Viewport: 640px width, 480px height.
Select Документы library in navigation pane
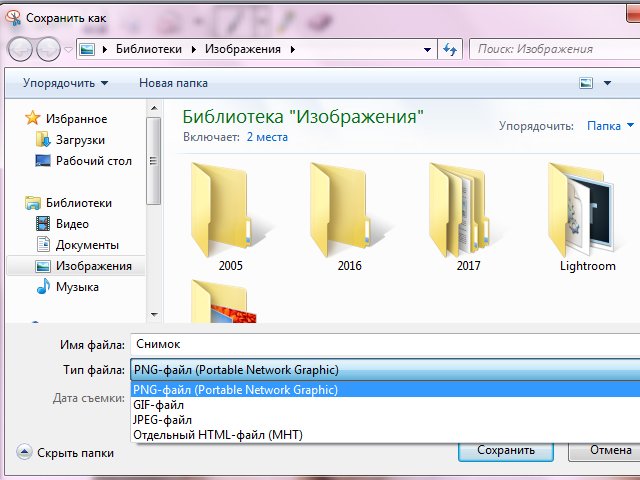click(87, 245)
